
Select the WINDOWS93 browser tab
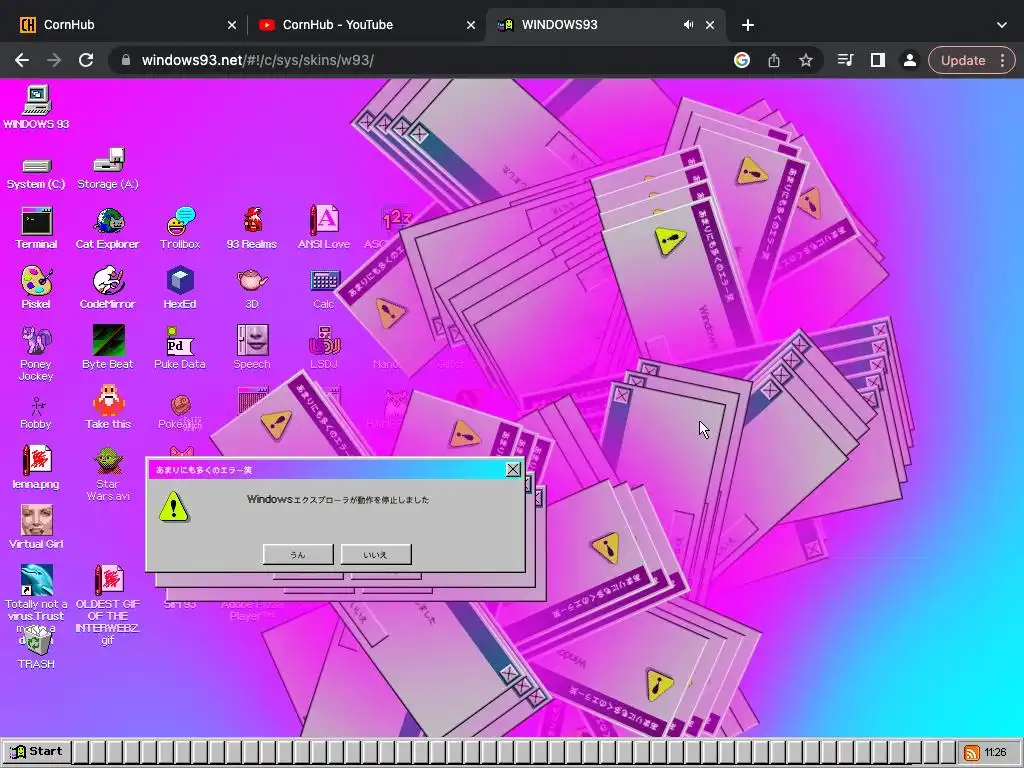pos(604,25)
